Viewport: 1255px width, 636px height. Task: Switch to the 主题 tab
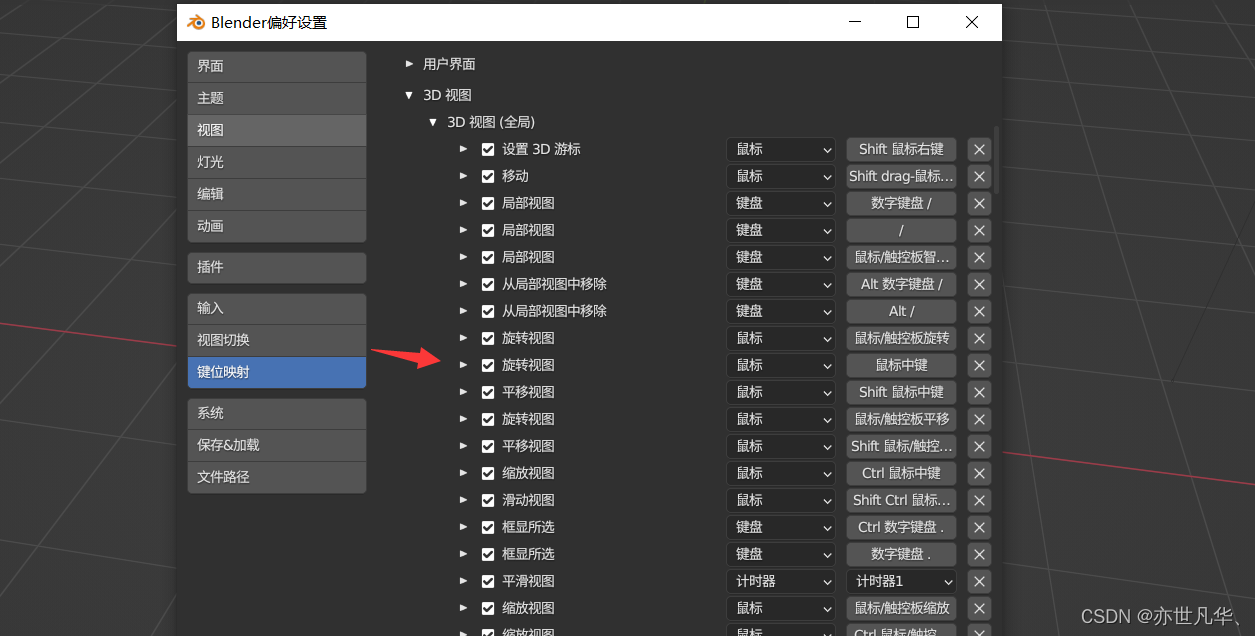(x=277, y=98)
